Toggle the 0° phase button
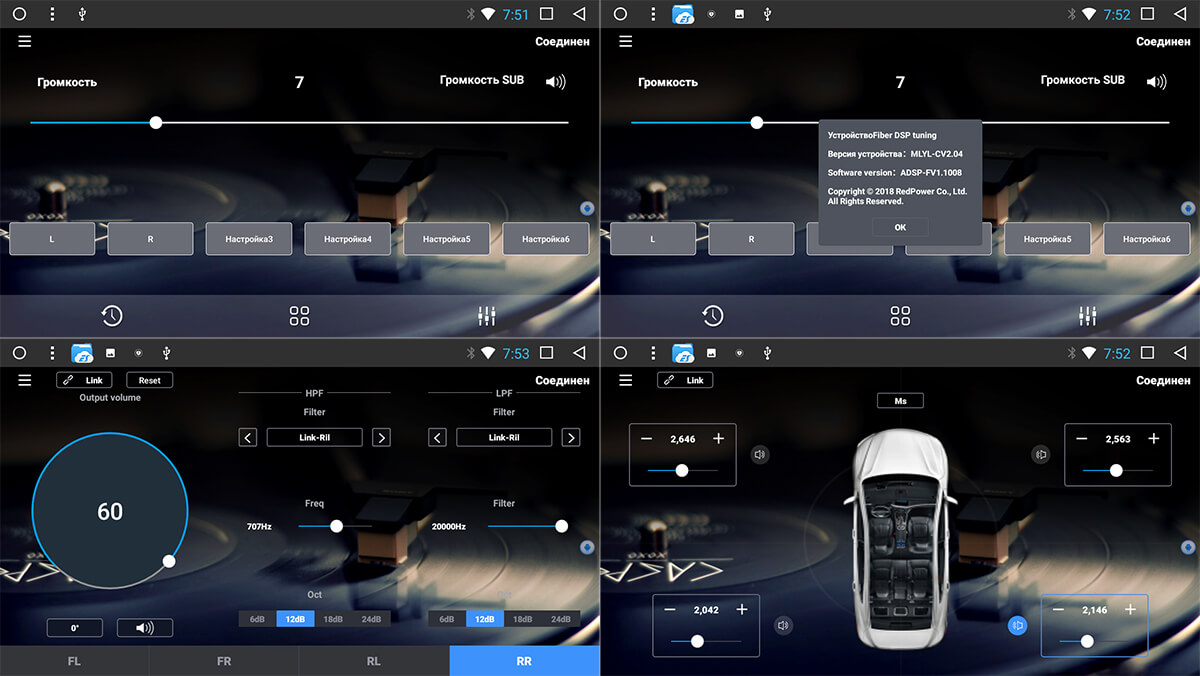1200x676 pixels. pos(74,628)
